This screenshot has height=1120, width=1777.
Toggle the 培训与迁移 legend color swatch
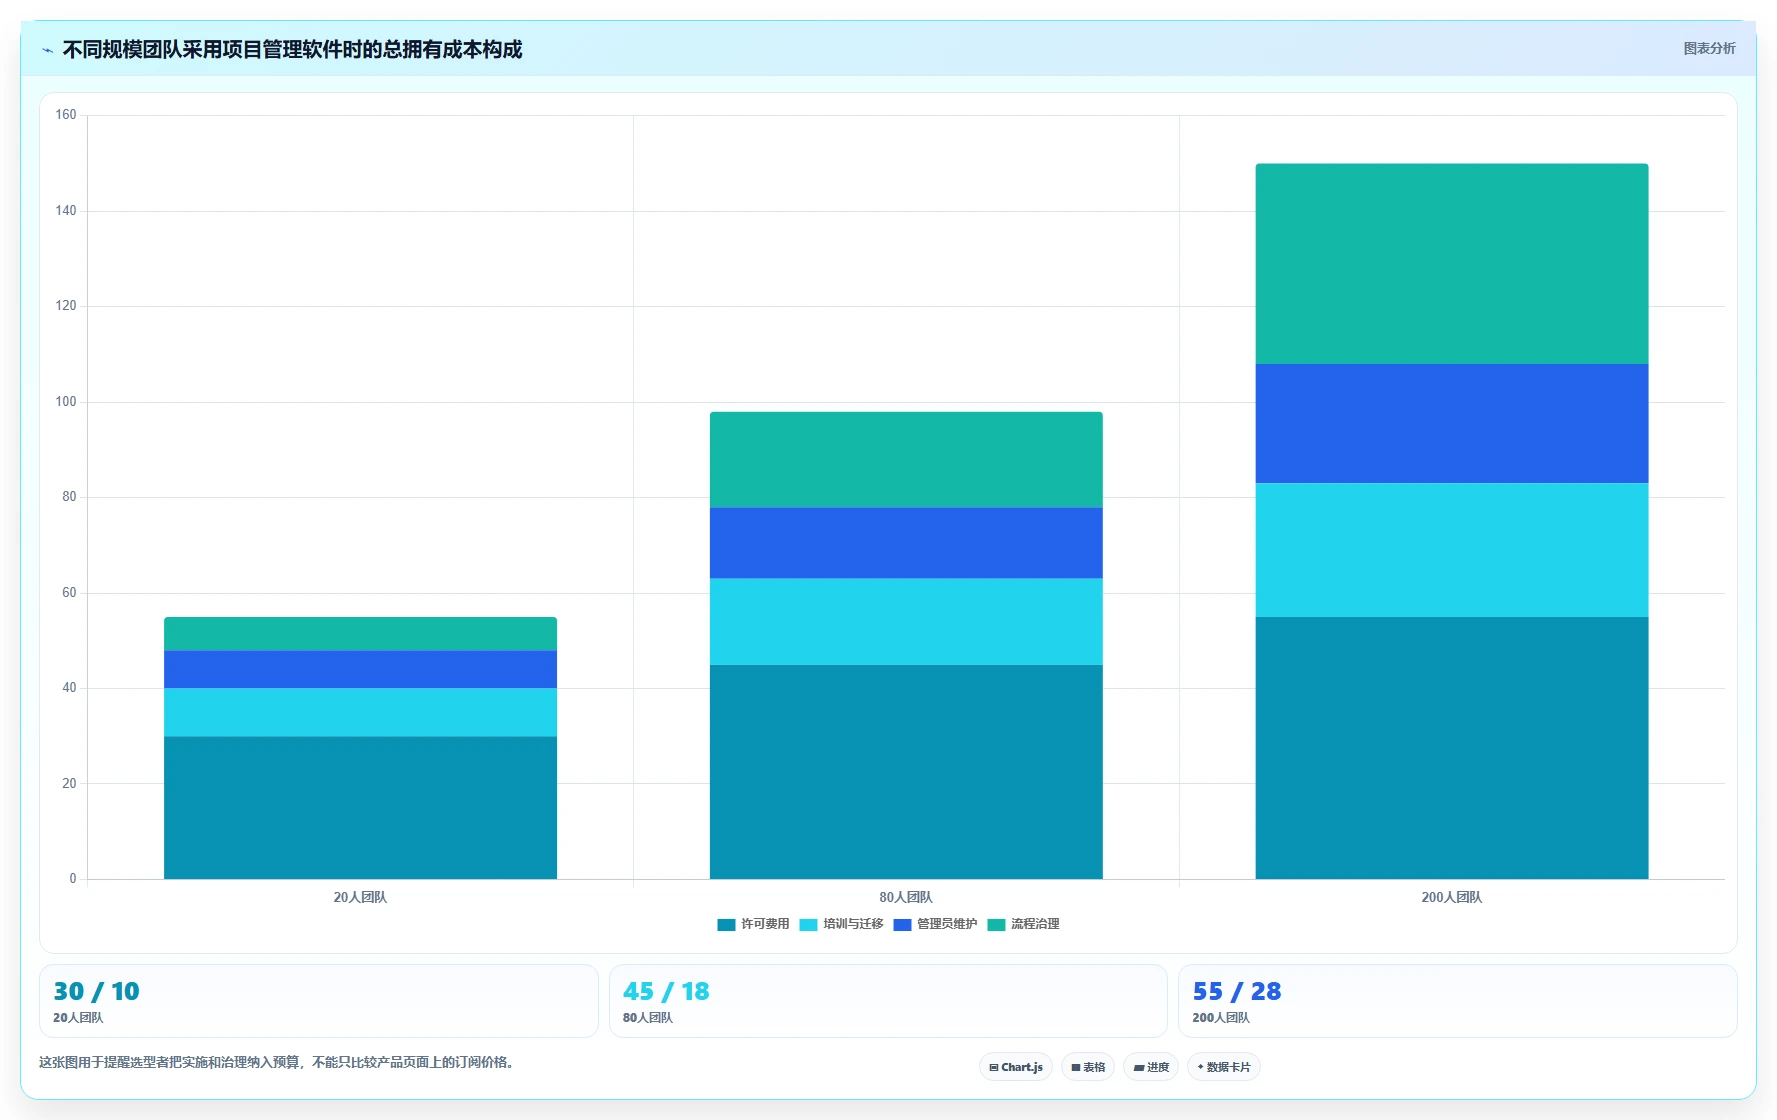(x=808, y=924)
